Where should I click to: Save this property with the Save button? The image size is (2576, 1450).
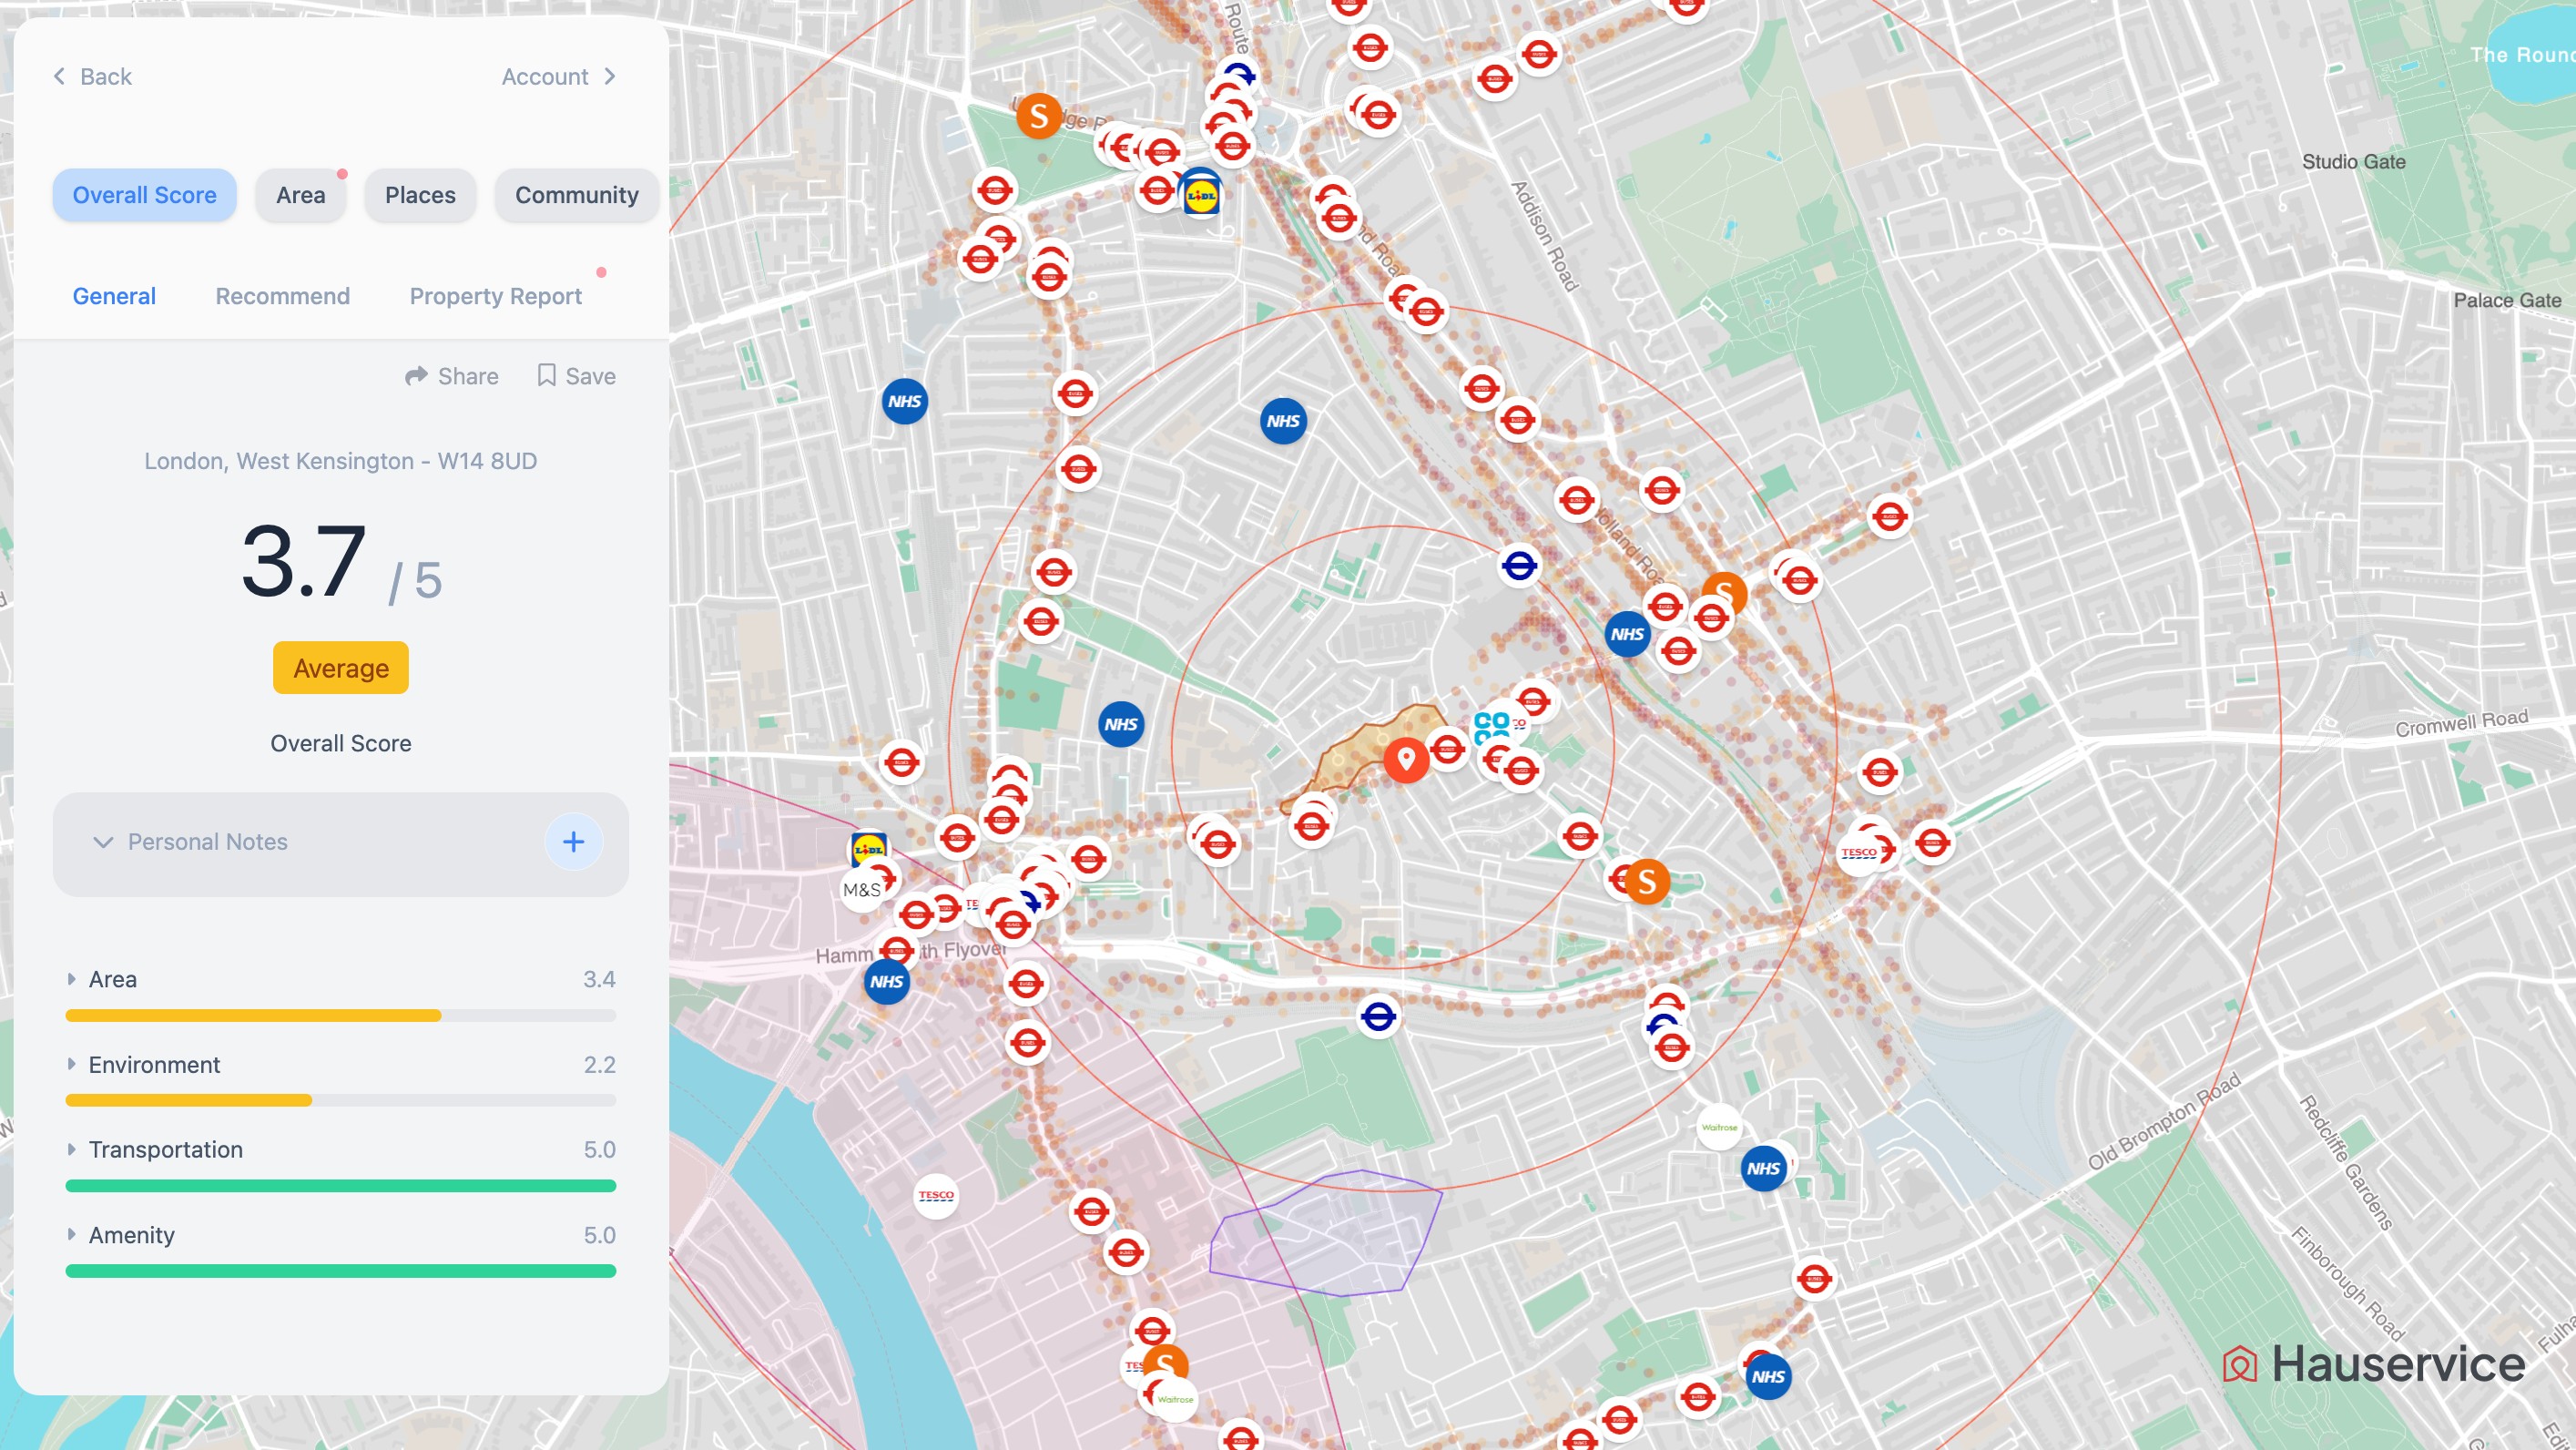575,376
